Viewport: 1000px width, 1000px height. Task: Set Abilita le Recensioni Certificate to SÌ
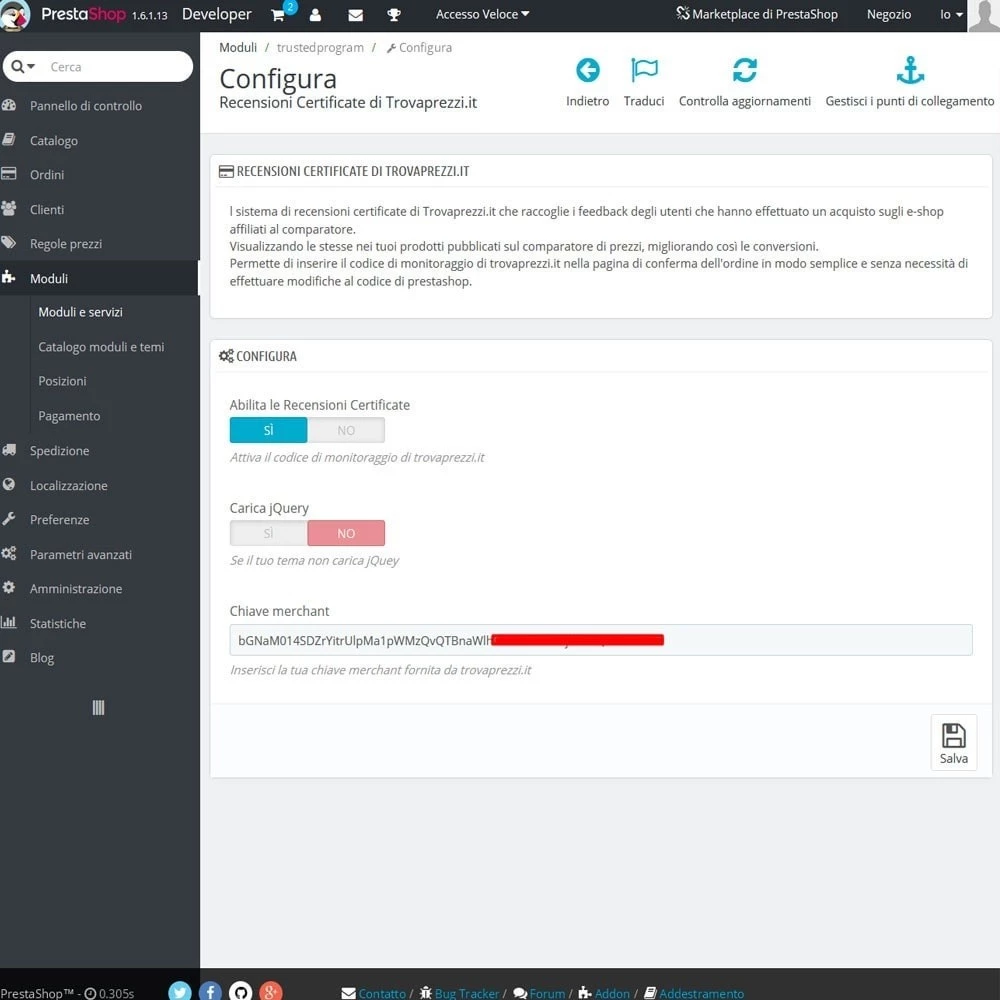(x=268, y=430)
